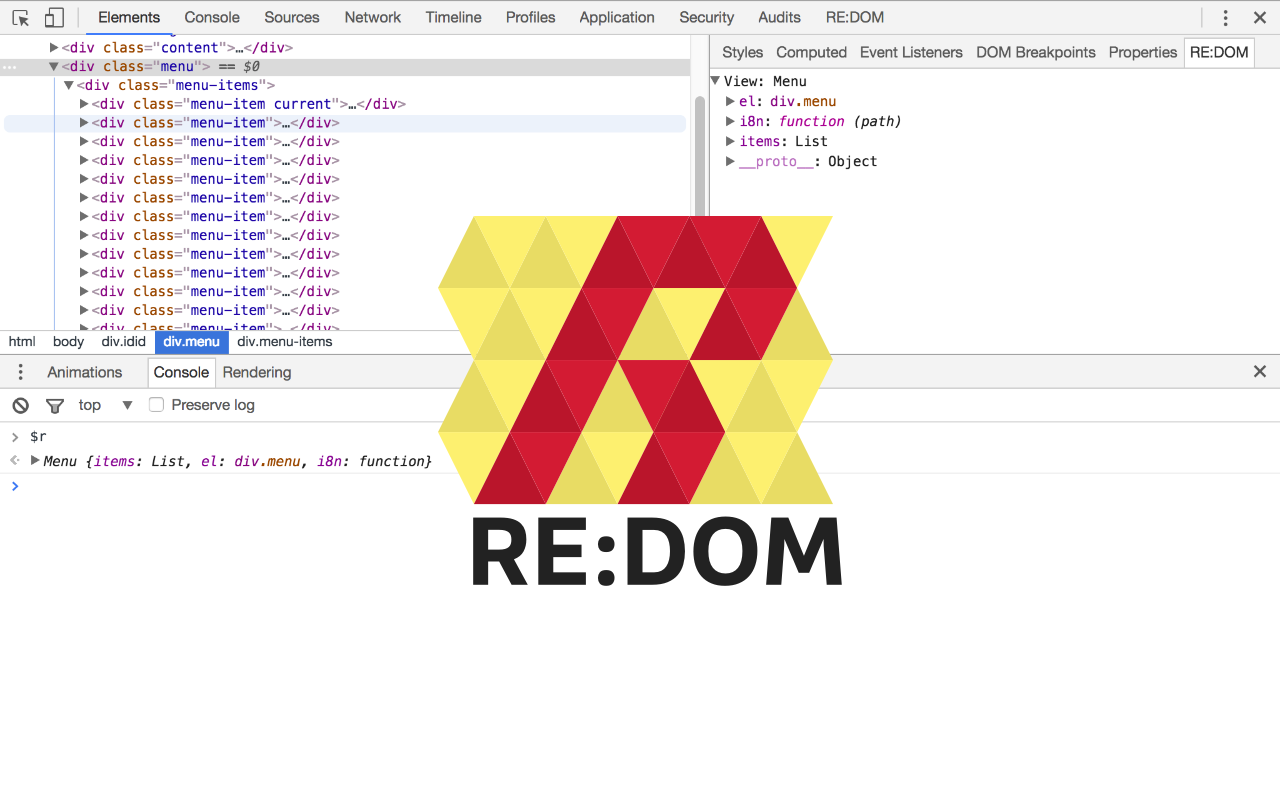Show the Properties sidebar pane
This screenshot has width=1280, height=800.
click(1142, 52)
